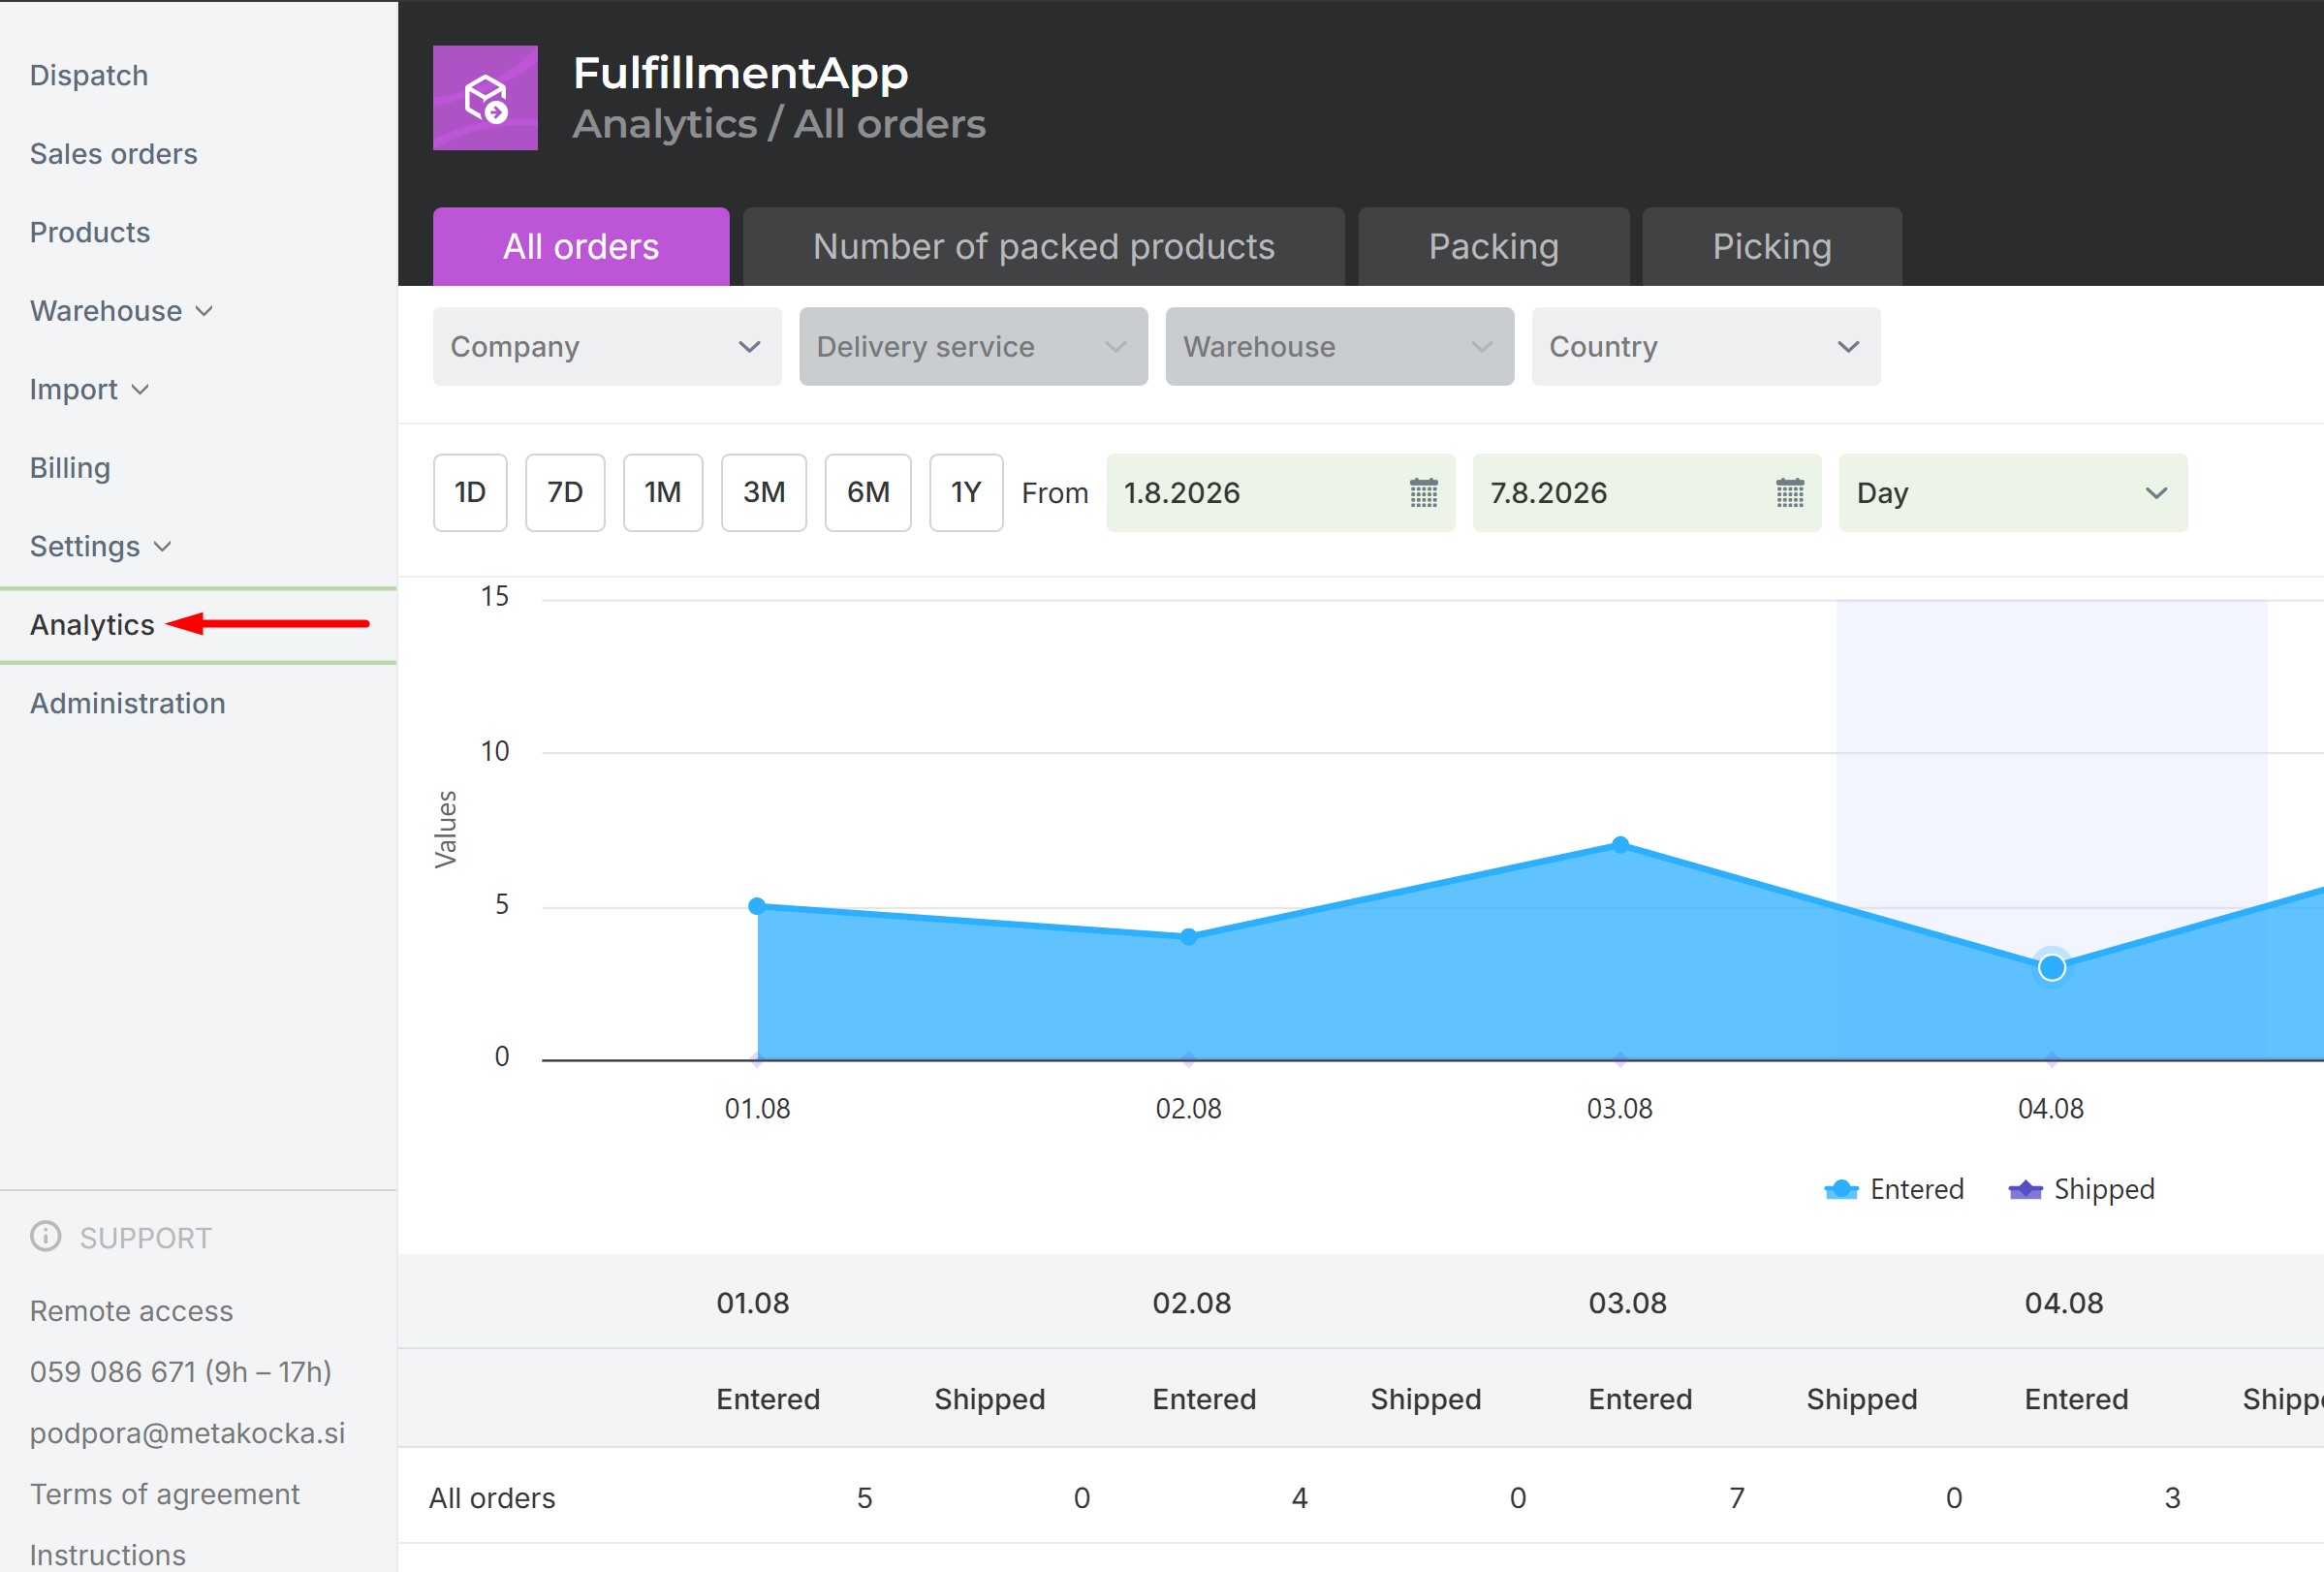
Task: Click the 02.08 table column header
Action: (1192, 1303)
